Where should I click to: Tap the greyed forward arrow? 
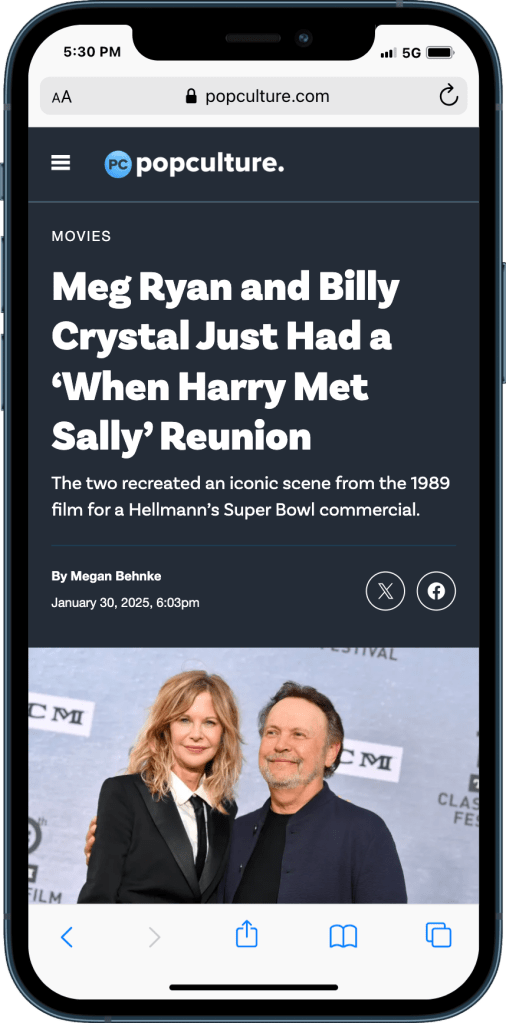(x=154, y=937)
